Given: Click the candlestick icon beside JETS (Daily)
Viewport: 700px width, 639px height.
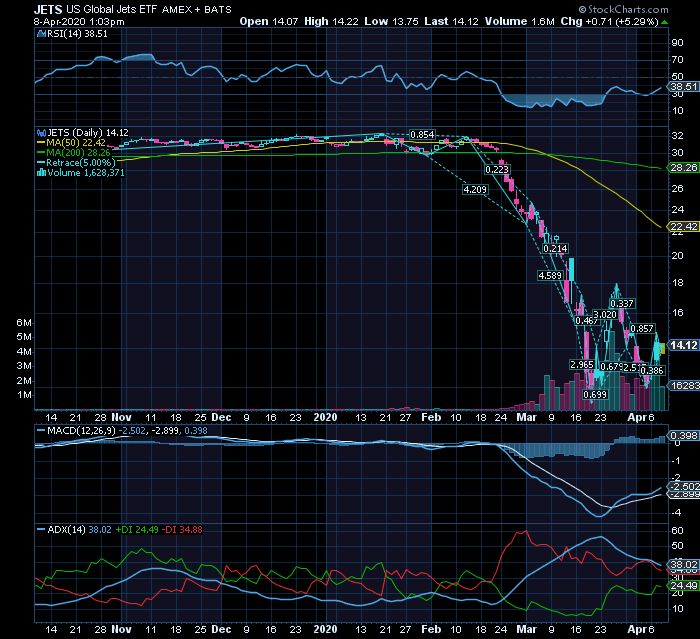Looking at the screenshot, I should (42, 133).
